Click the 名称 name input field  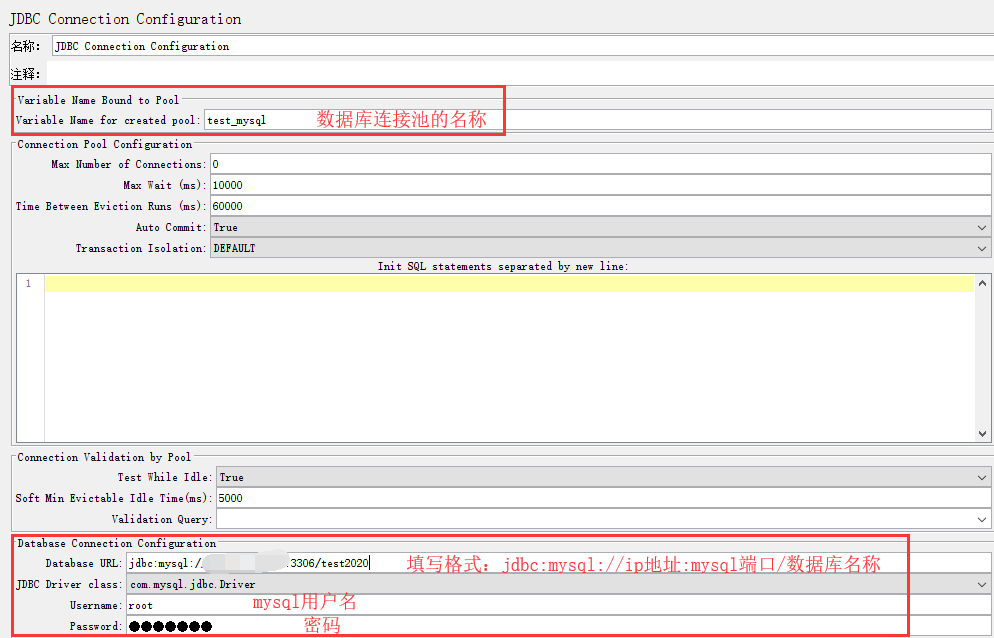point(520,46)
